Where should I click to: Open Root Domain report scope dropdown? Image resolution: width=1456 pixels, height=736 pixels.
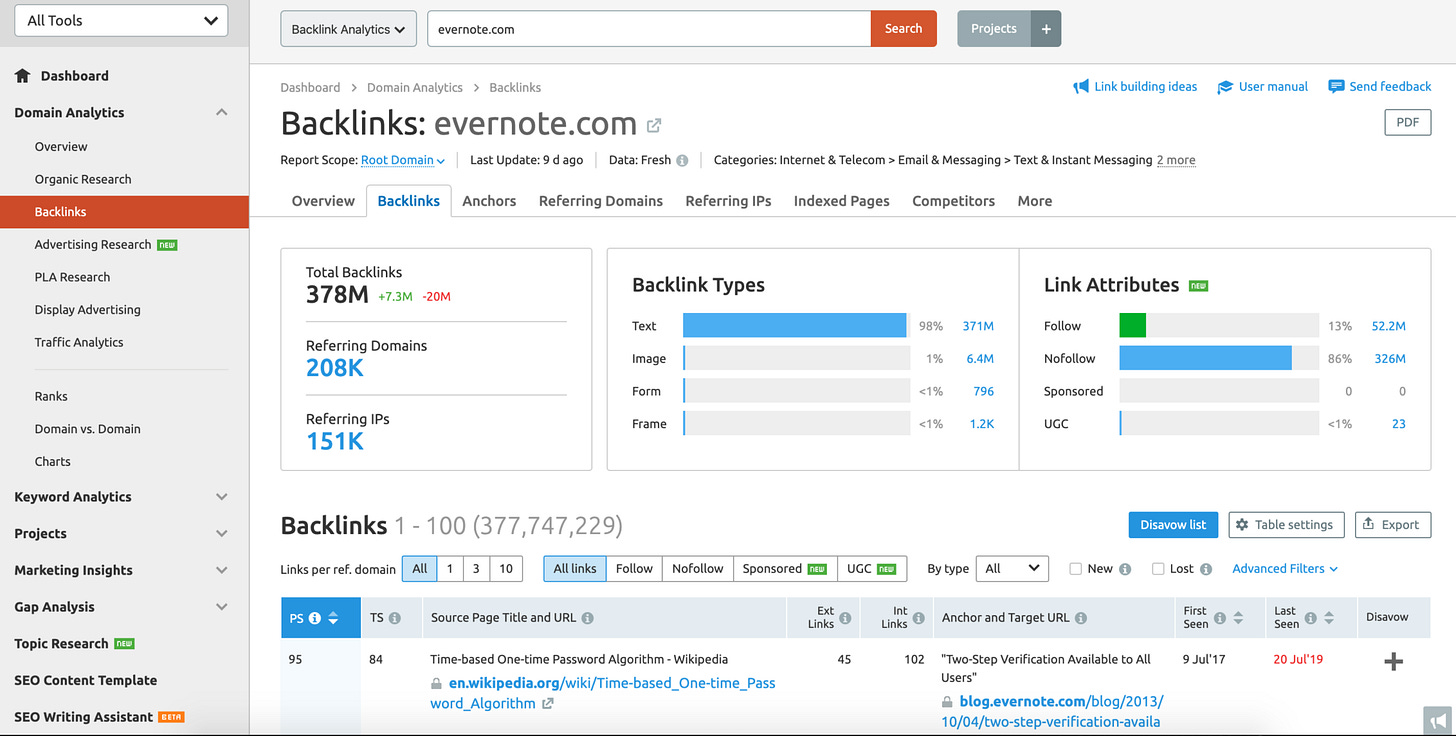coord(403,160)
